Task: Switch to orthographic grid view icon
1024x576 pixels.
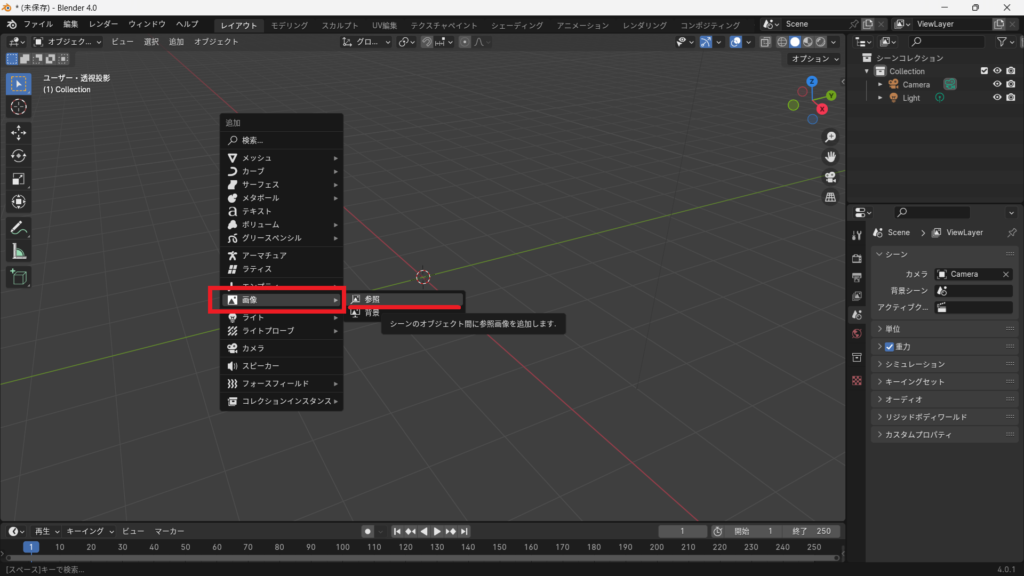Action: (x=830, y=197)
